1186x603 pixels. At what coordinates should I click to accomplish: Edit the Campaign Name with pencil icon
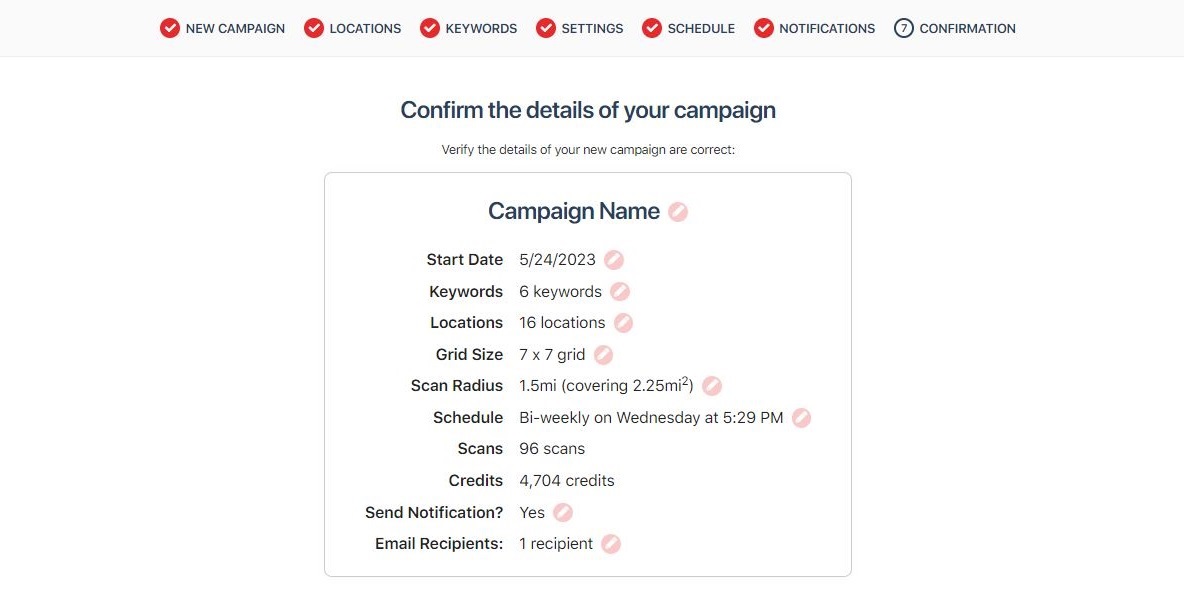tap(678, 212)
